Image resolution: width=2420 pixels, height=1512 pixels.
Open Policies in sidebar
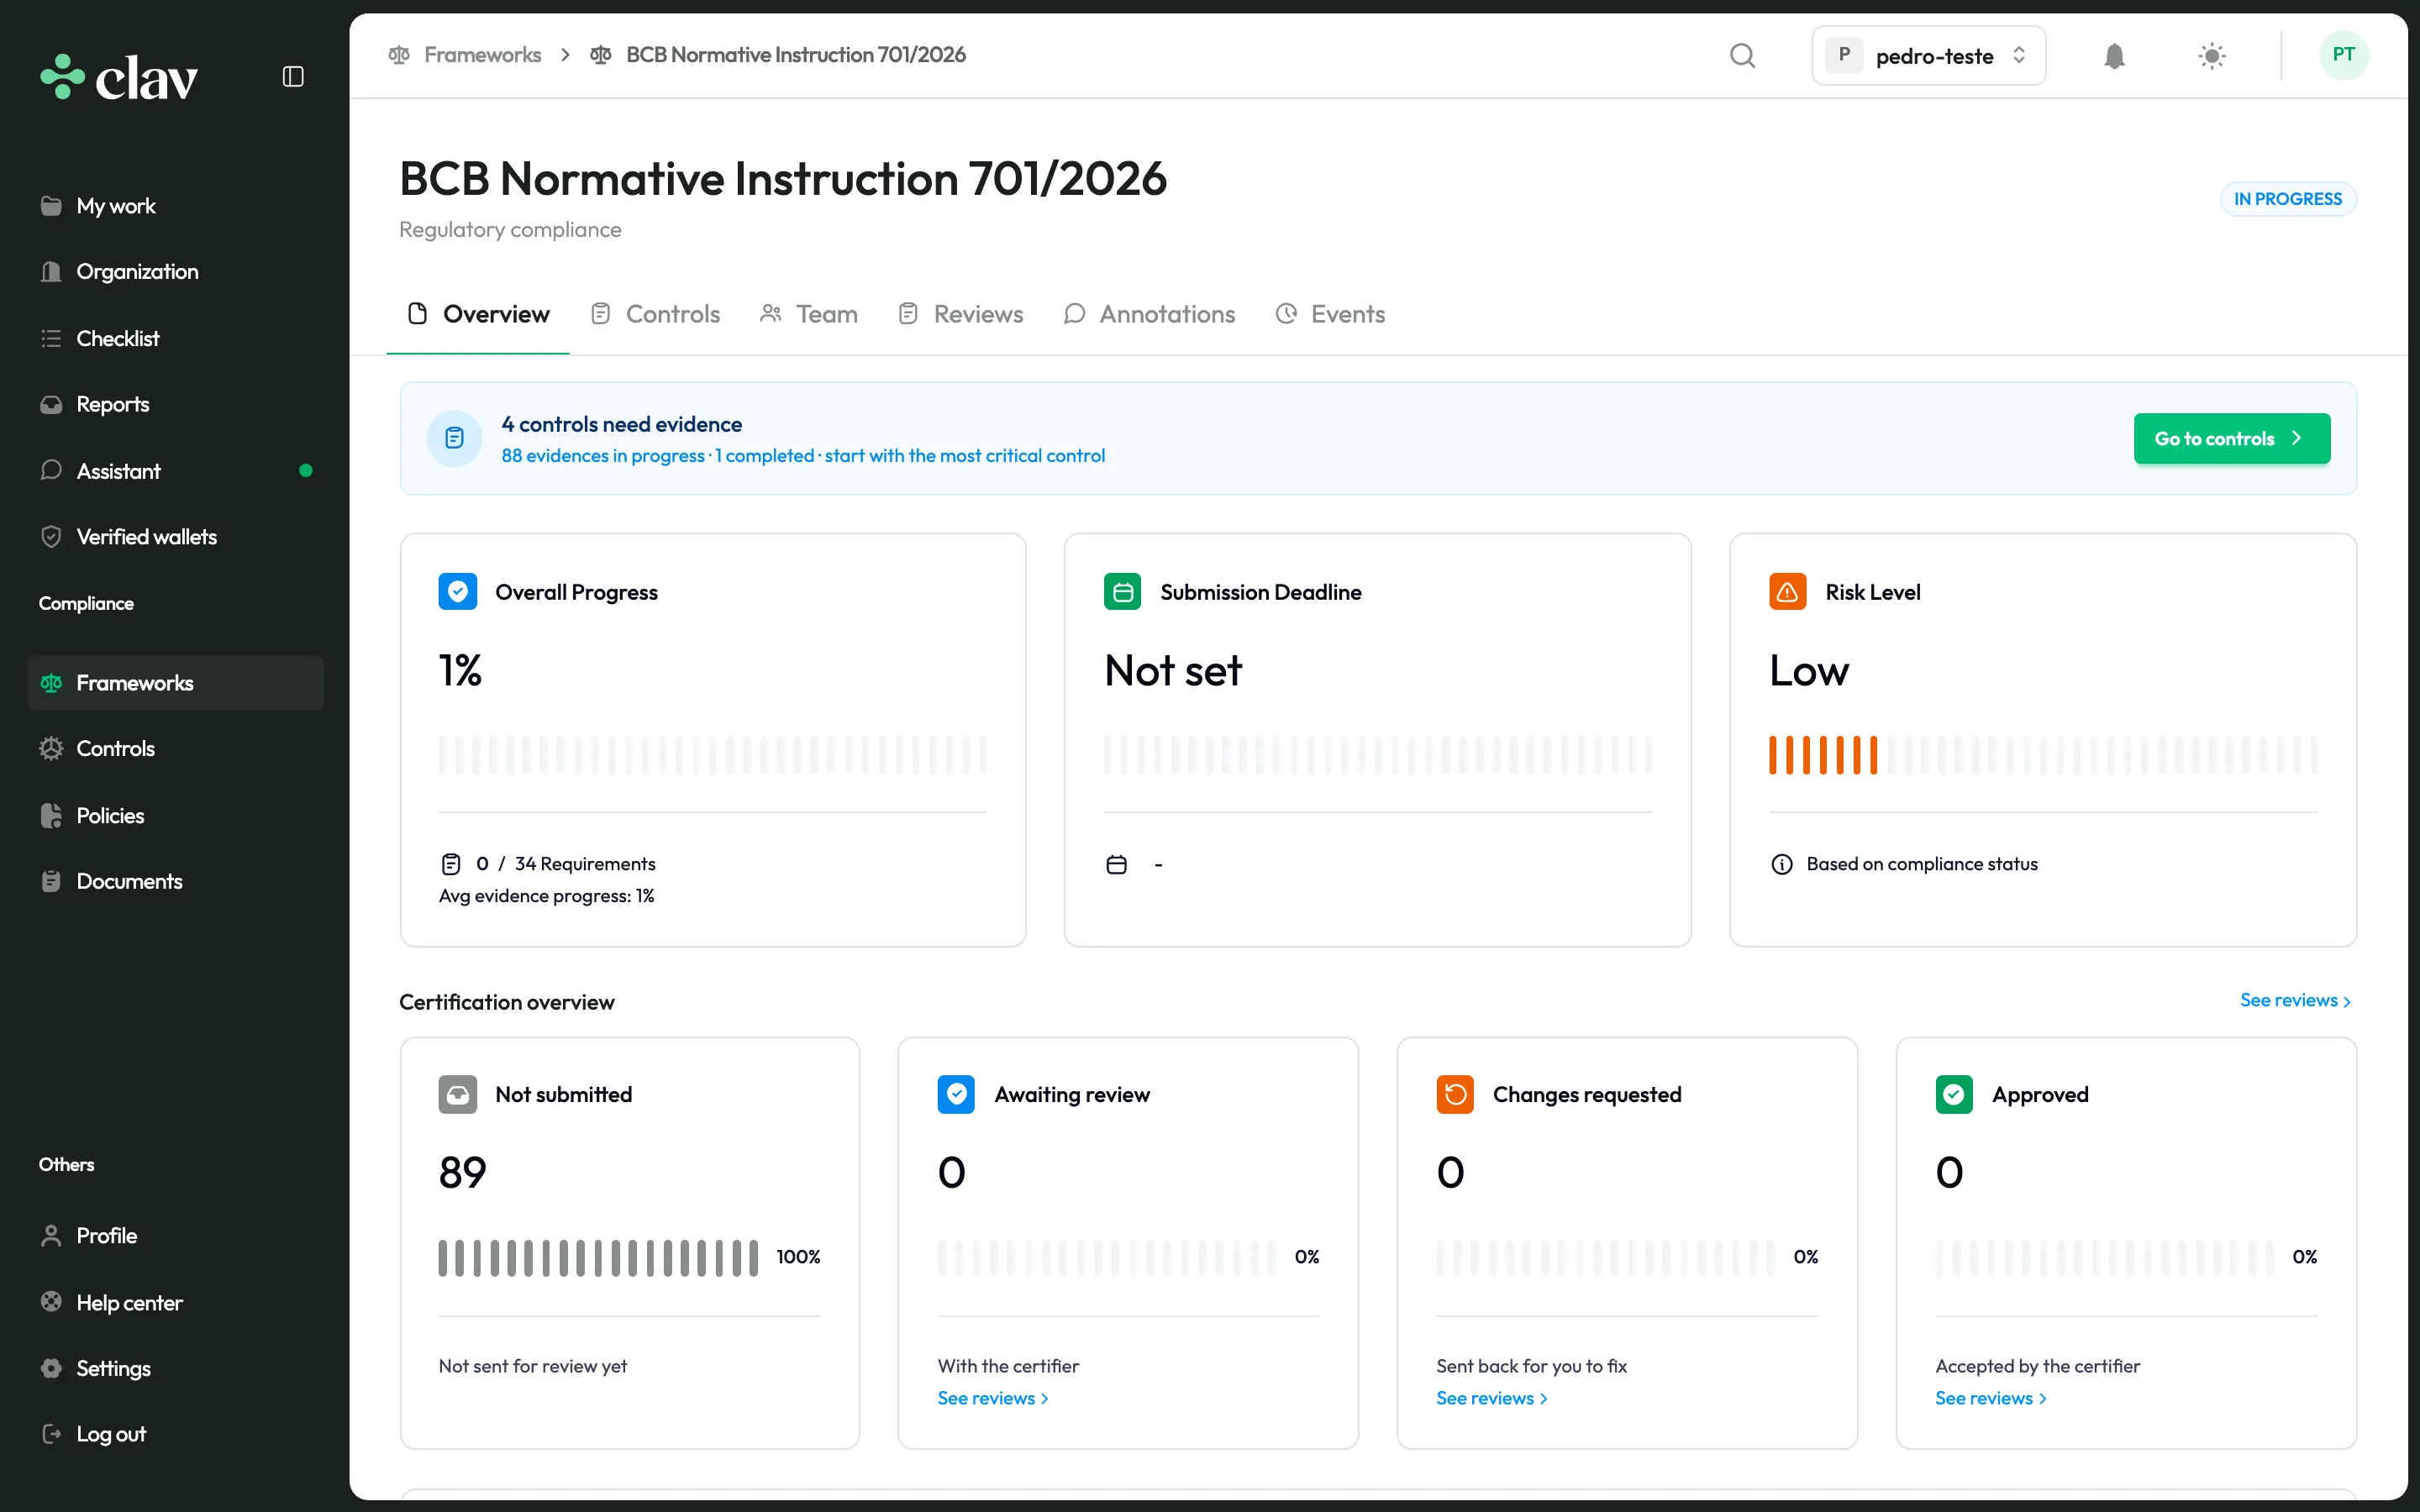(175, 816)
